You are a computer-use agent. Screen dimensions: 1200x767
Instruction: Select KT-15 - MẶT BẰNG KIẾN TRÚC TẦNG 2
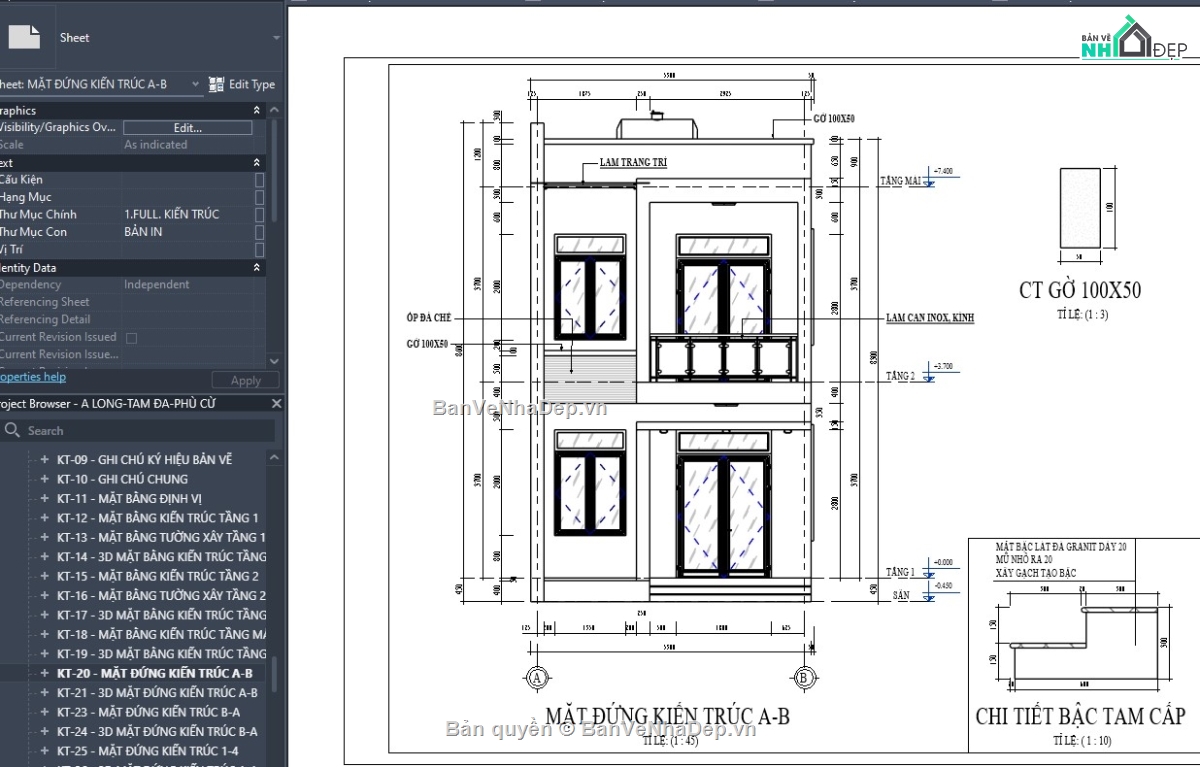click(x=158, y=576)
